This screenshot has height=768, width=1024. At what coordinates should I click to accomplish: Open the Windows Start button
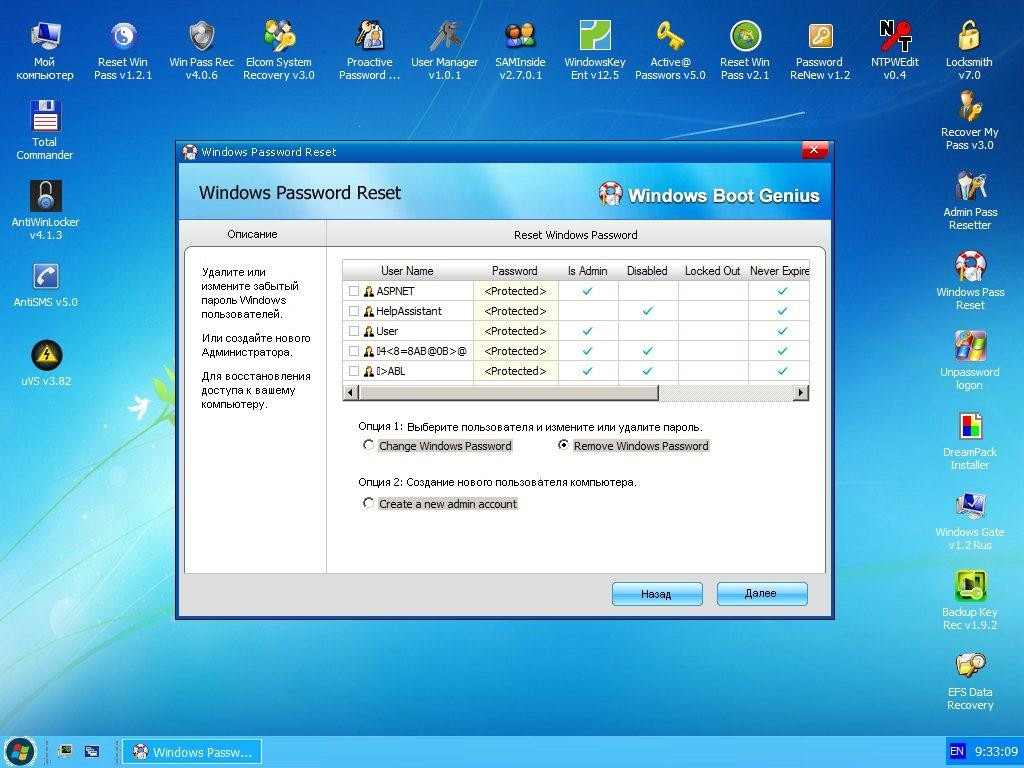(20, 752)
